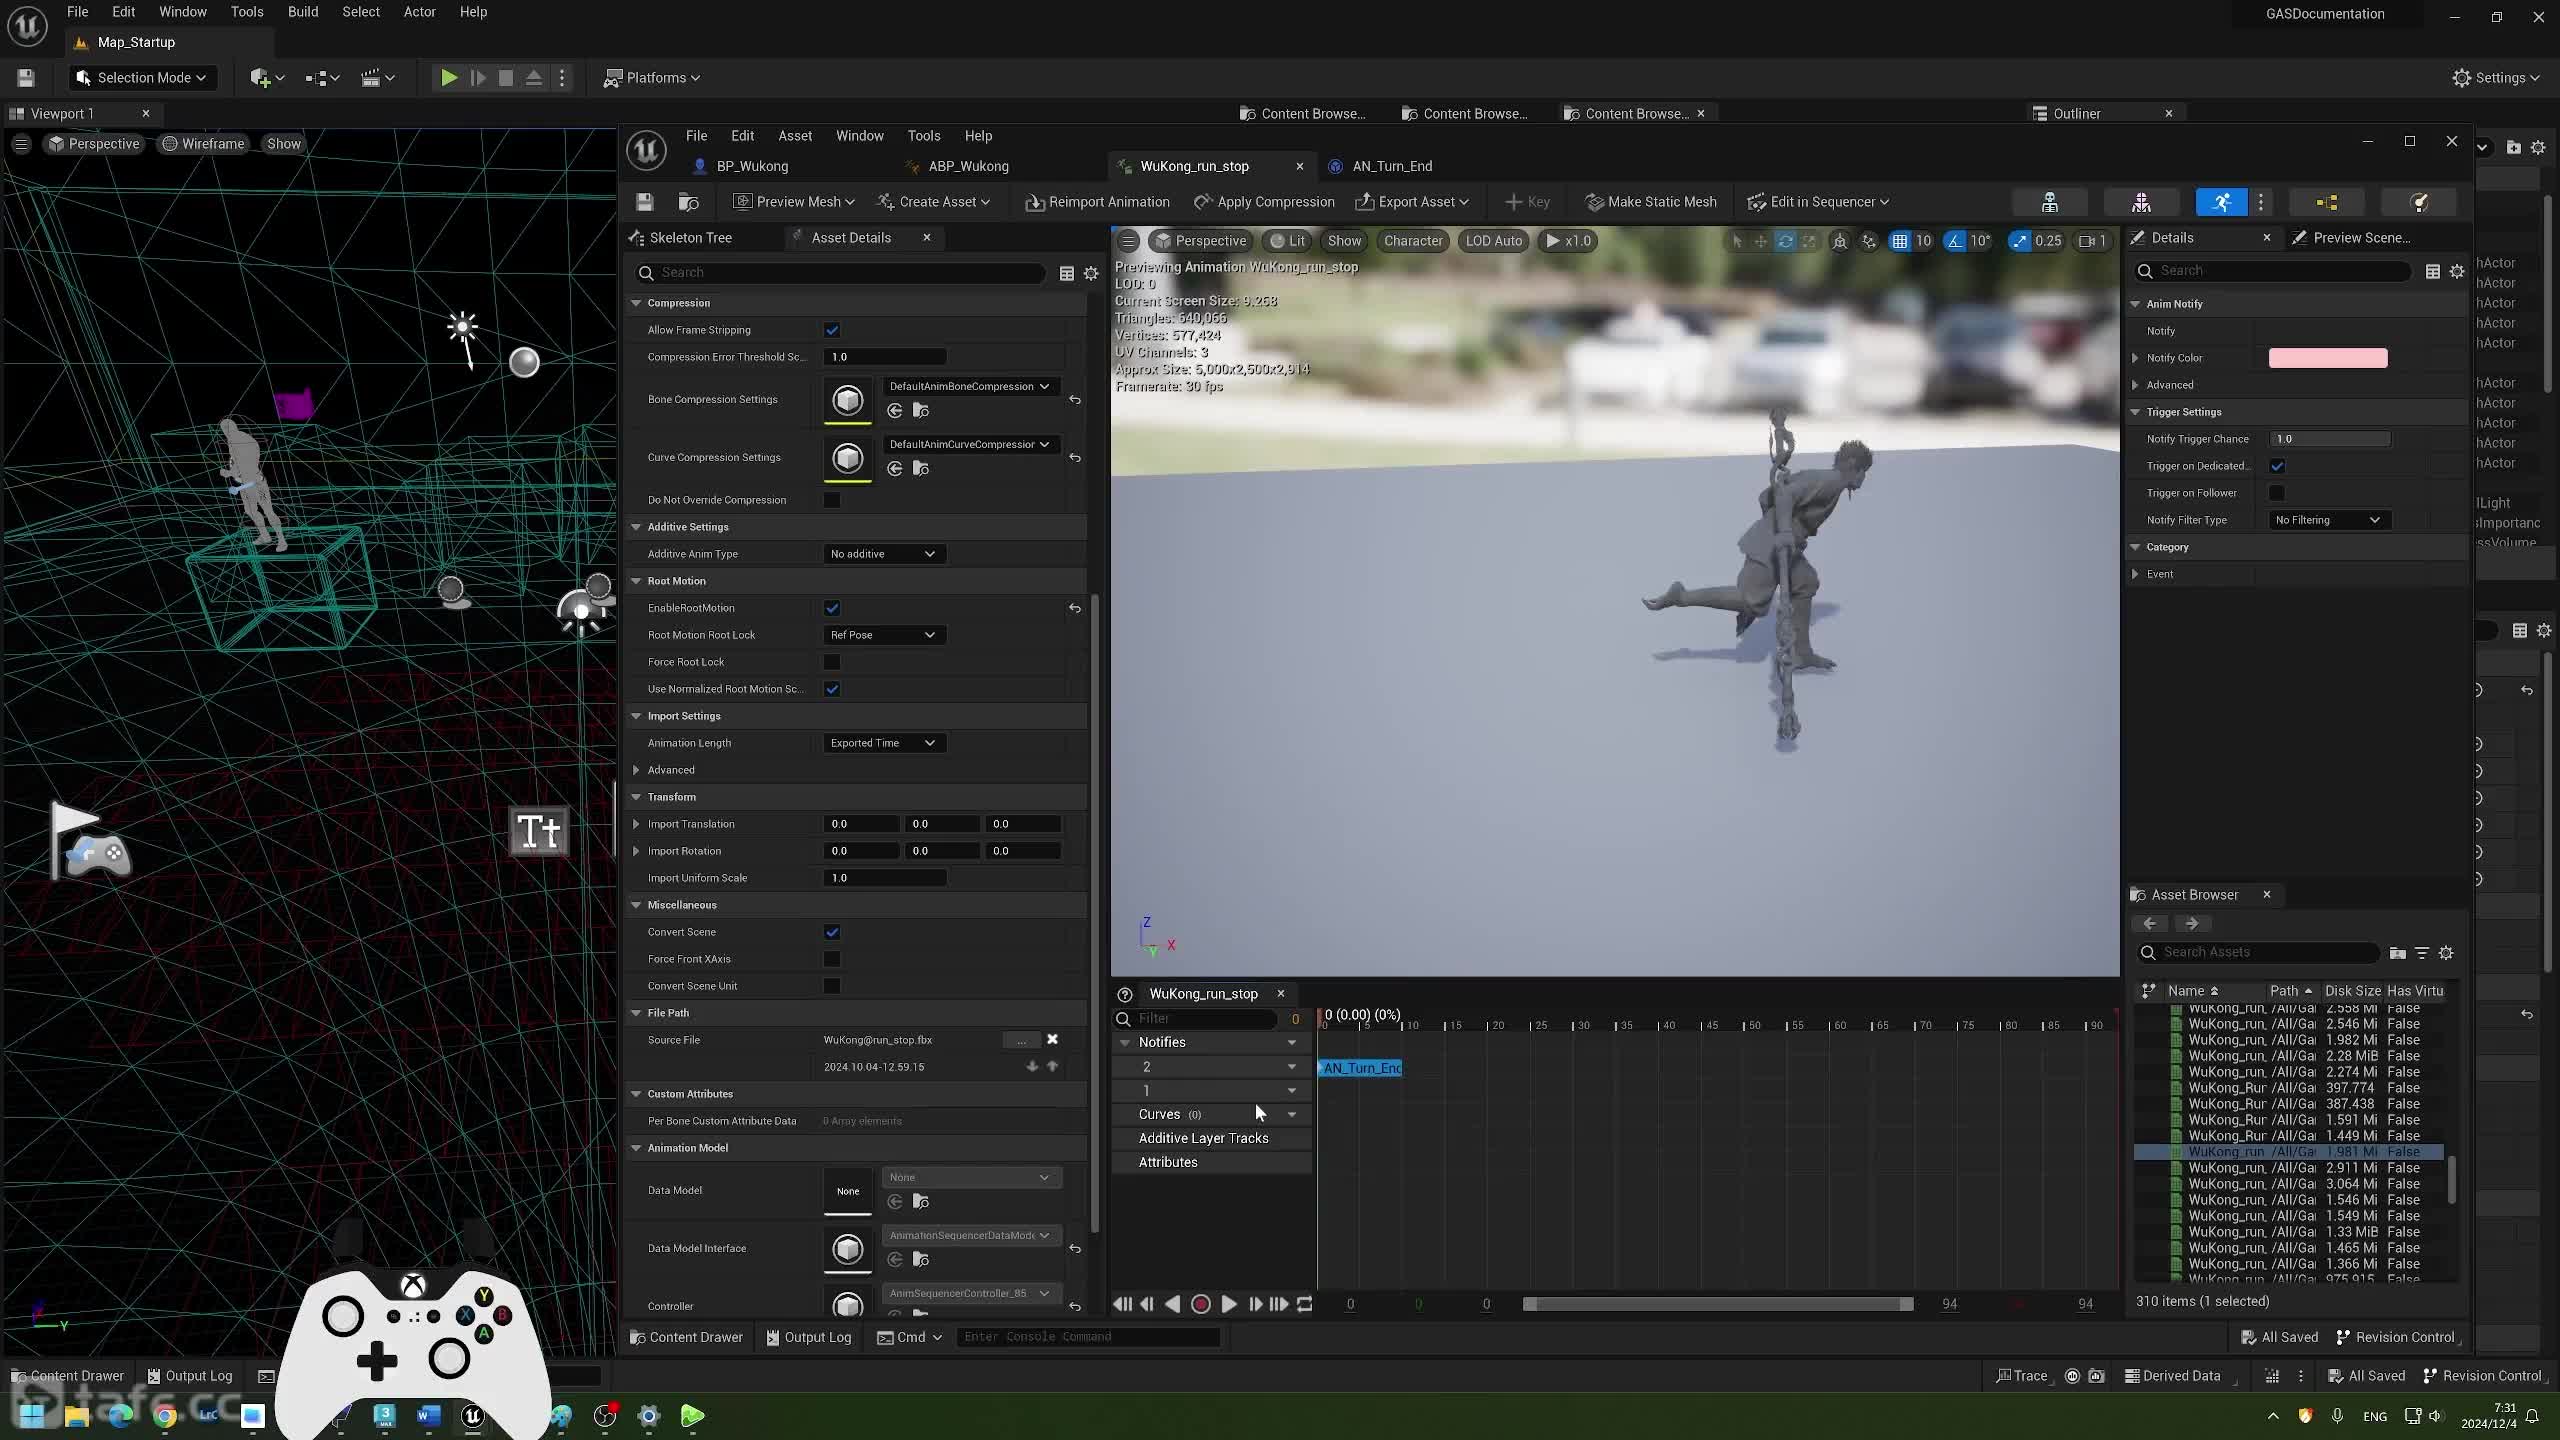The height and width of the screenshot is (1440, 2560).
Task: Open preview viewport hamburger options menu
Action: click(1128, 241)
